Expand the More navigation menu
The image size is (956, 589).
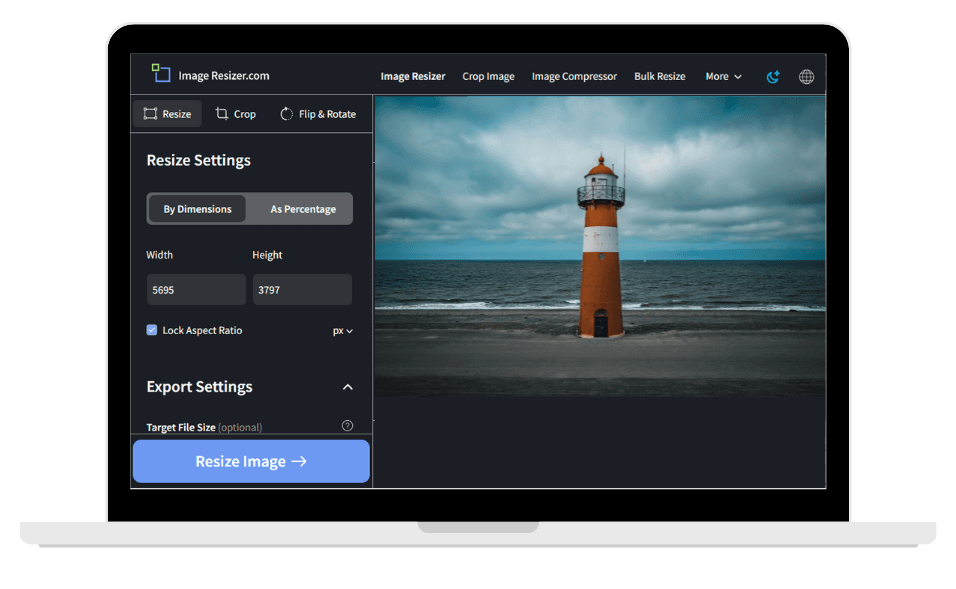(722, 76)
